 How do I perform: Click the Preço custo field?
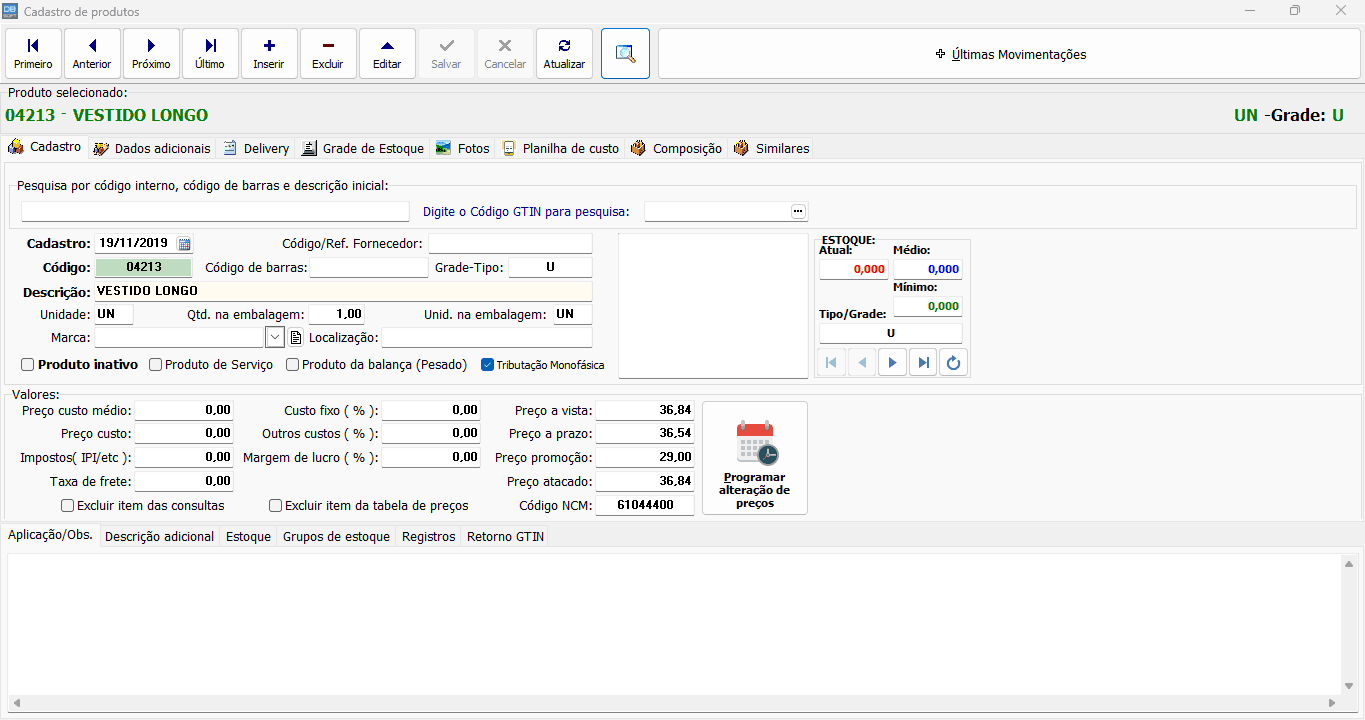pos(184,434)
